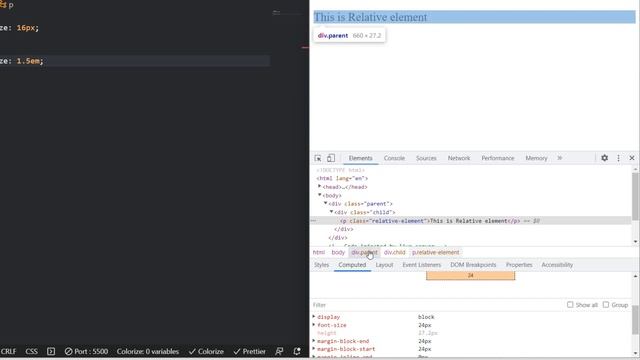Close the DevTools panel
Image resolution: width=640 pixels, height=360 pixels.
[632, 158]
